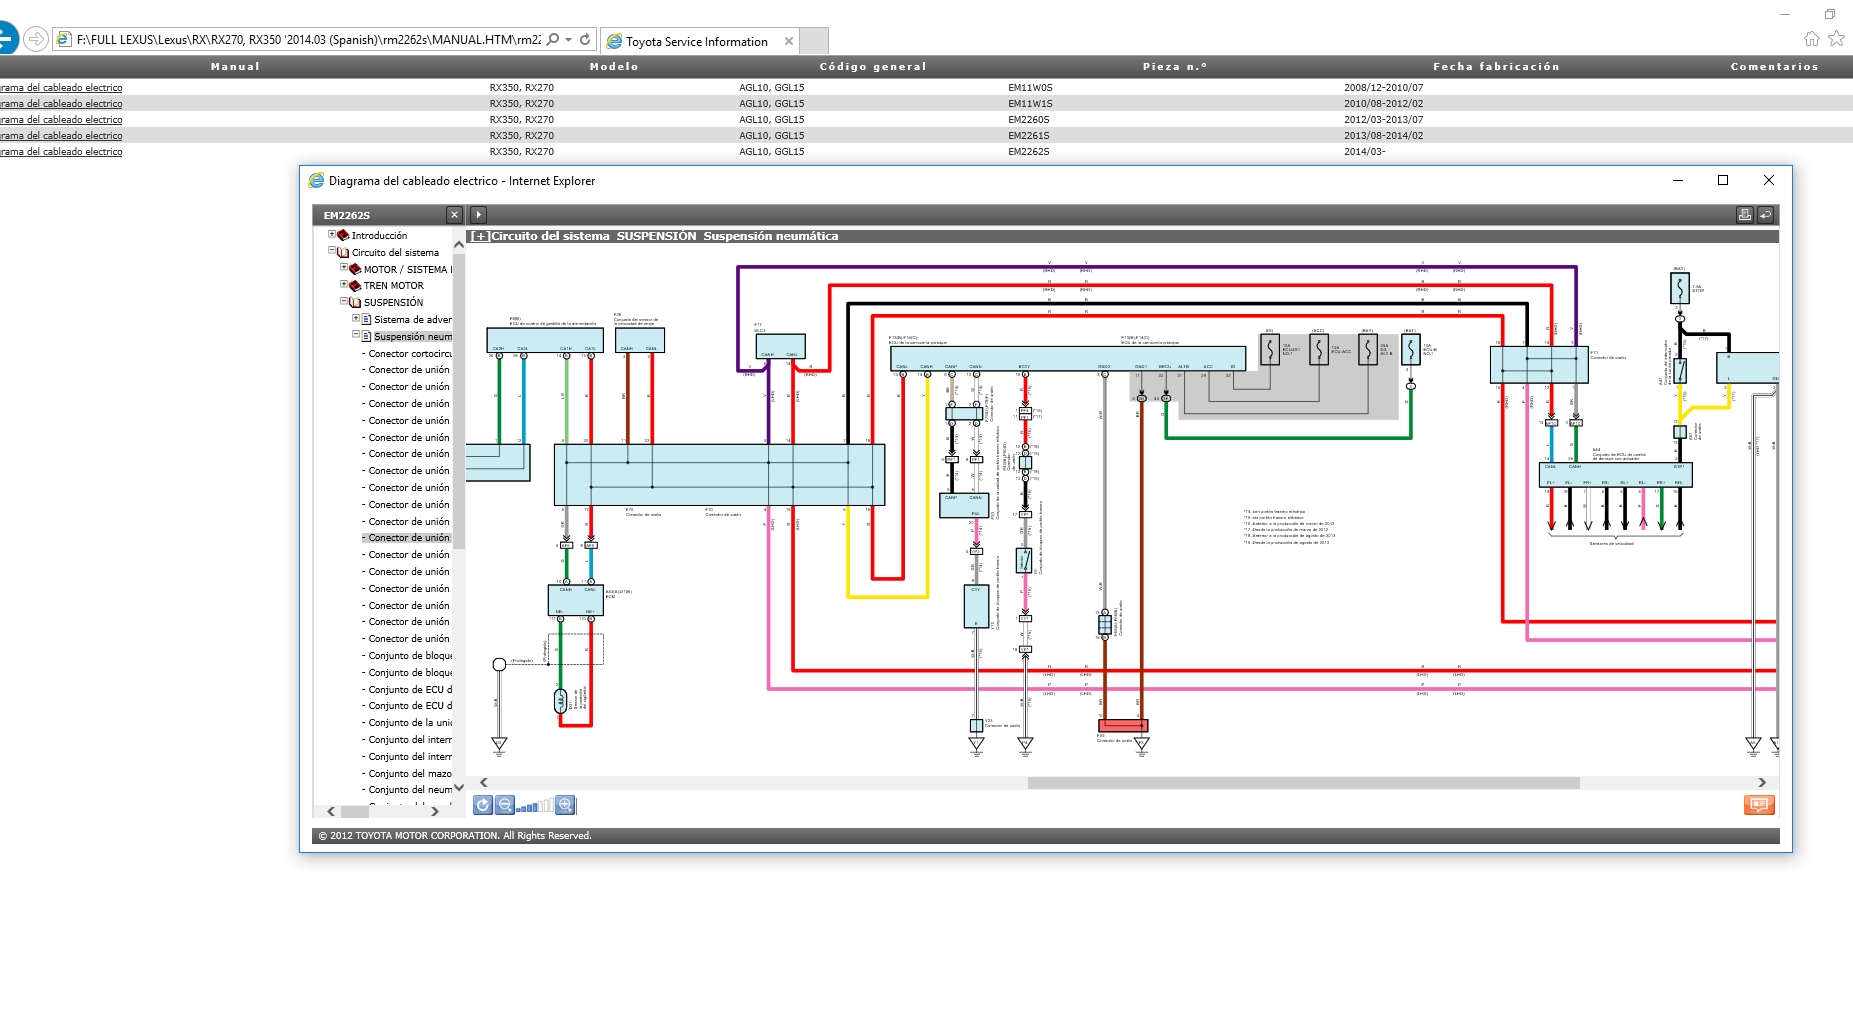Open the orange comment feedback icon

(x=1758, y=805)
